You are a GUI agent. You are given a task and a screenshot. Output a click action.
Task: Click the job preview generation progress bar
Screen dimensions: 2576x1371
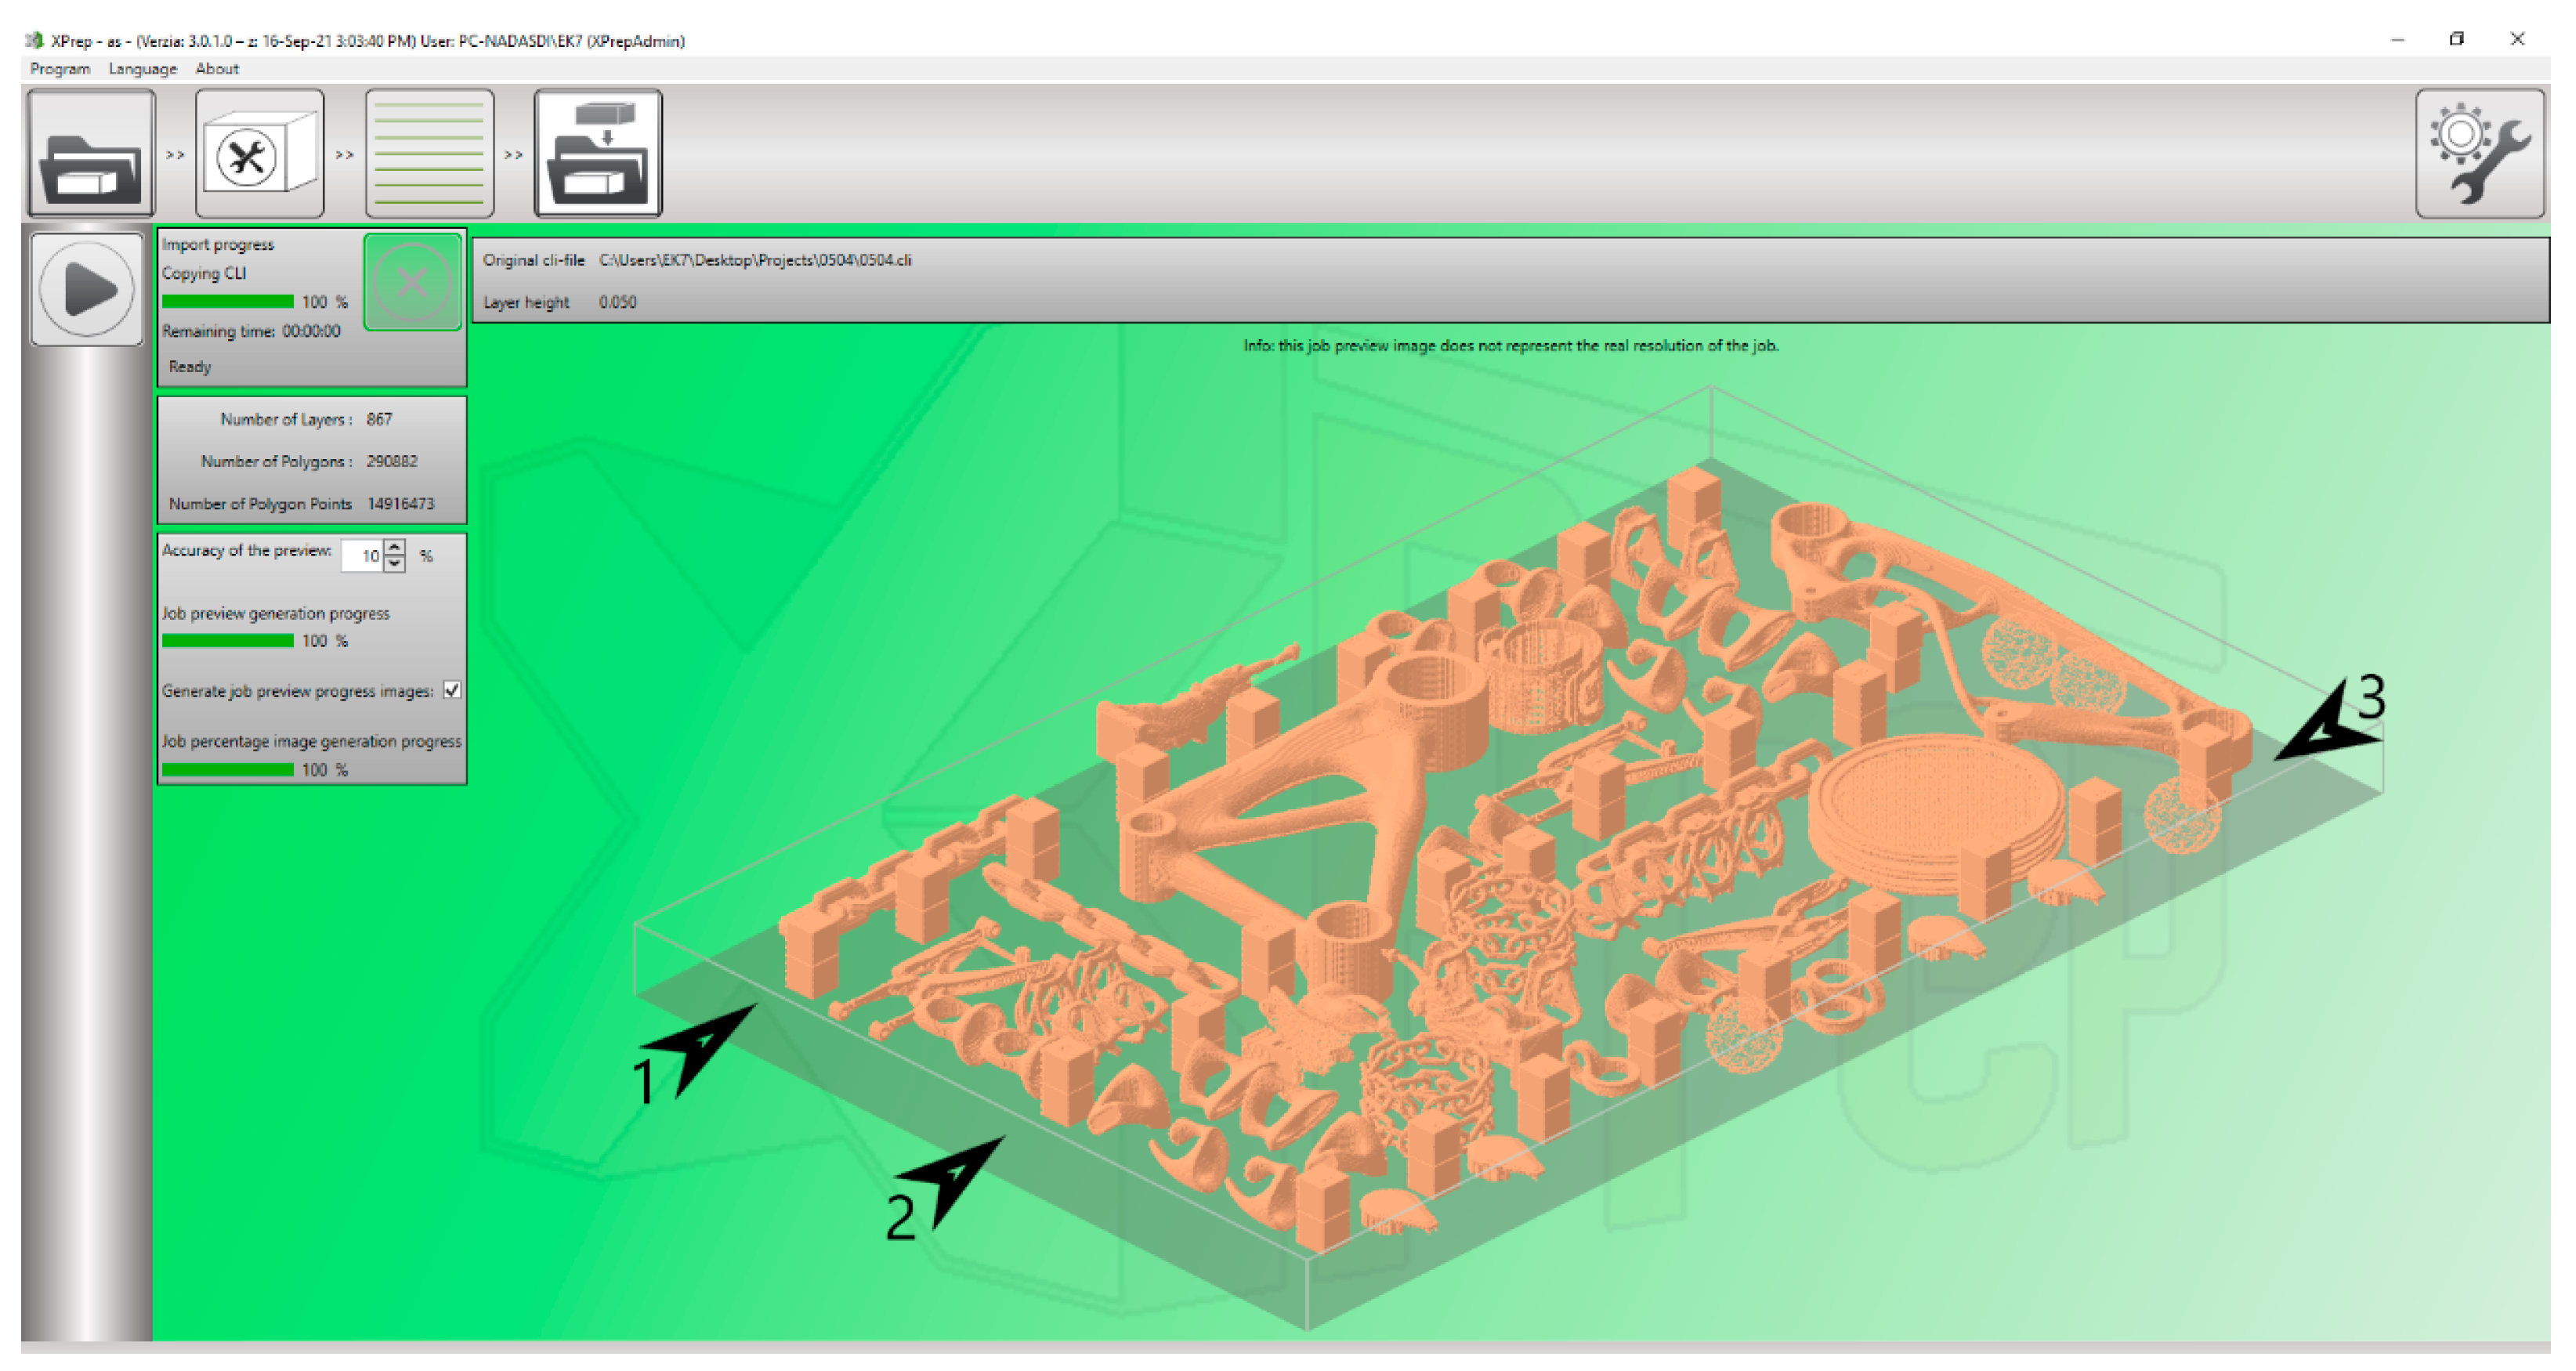[227, 640]
